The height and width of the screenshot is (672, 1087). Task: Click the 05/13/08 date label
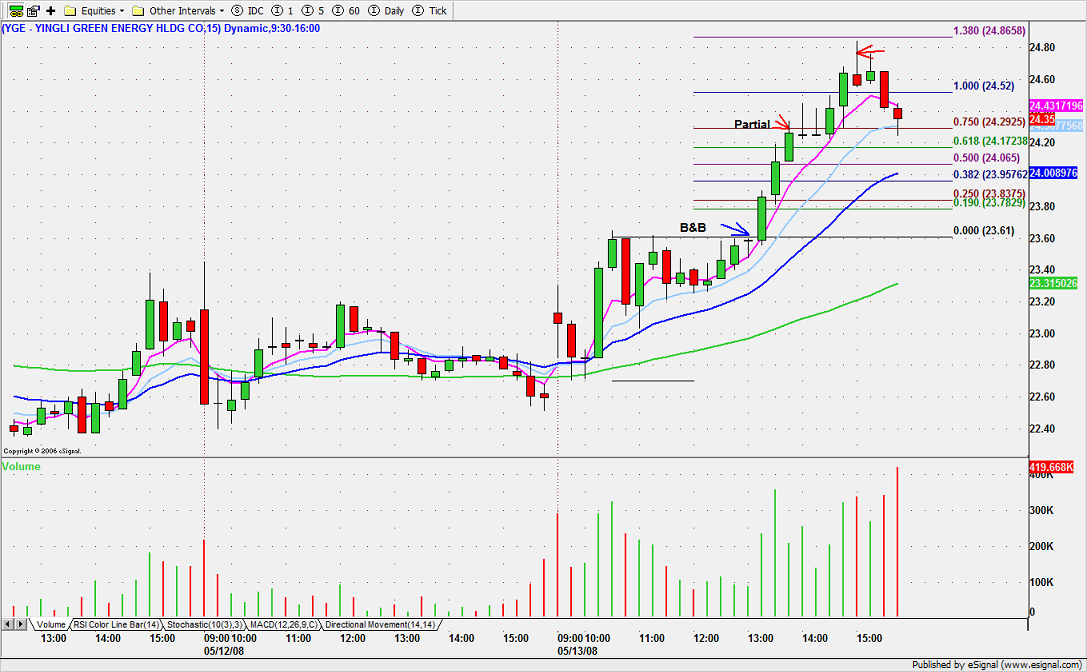pyautogui.click(x=577, y=651)
